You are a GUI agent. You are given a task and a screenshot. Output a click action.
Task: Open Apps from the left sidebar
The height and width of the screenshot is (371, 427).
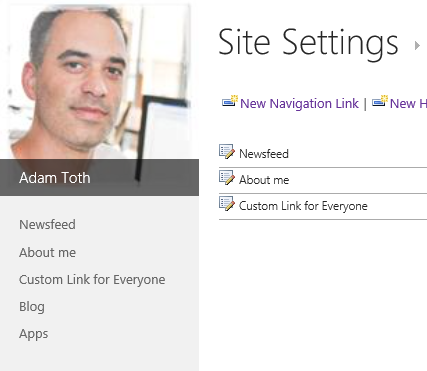33,334
